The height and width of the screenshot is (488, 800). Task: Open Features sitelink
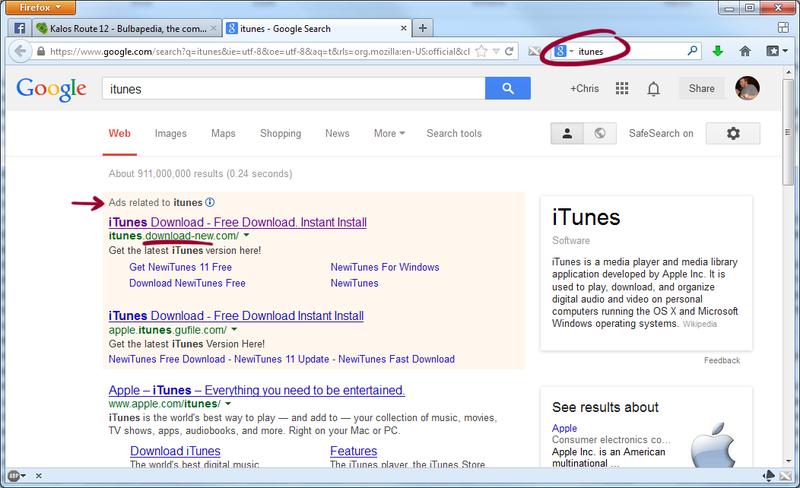tap(354, 451)
